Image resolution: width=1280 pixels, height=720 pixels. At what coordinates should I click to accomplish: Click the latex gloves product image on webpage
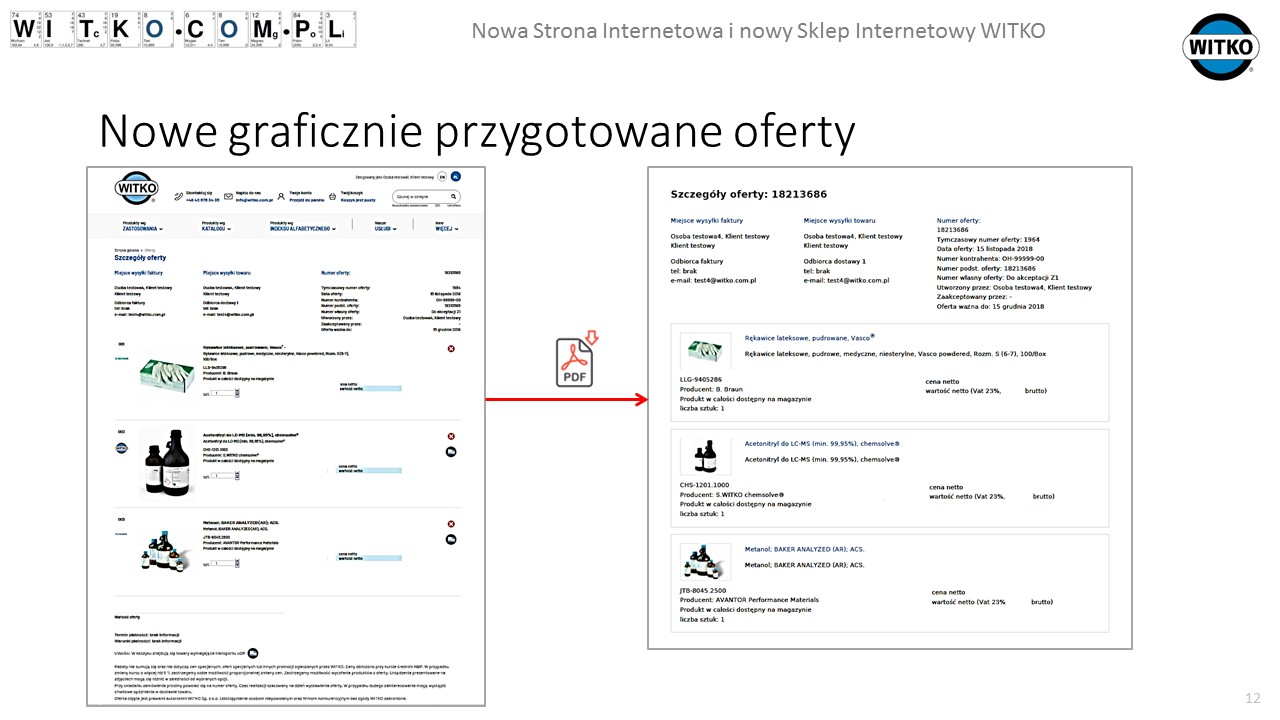[x=167, y=376]
